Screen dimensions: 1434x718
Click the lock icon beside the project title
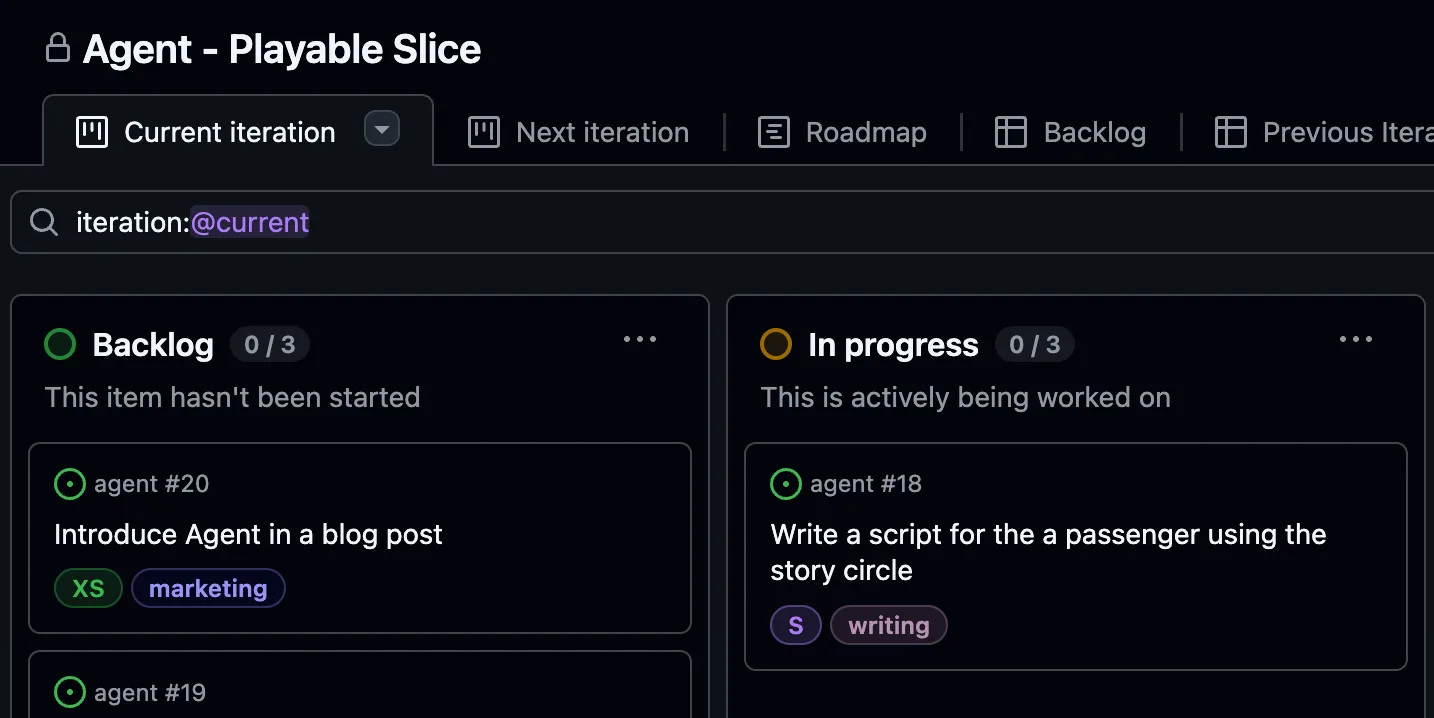pyautogui.click(x=58, y=47)
